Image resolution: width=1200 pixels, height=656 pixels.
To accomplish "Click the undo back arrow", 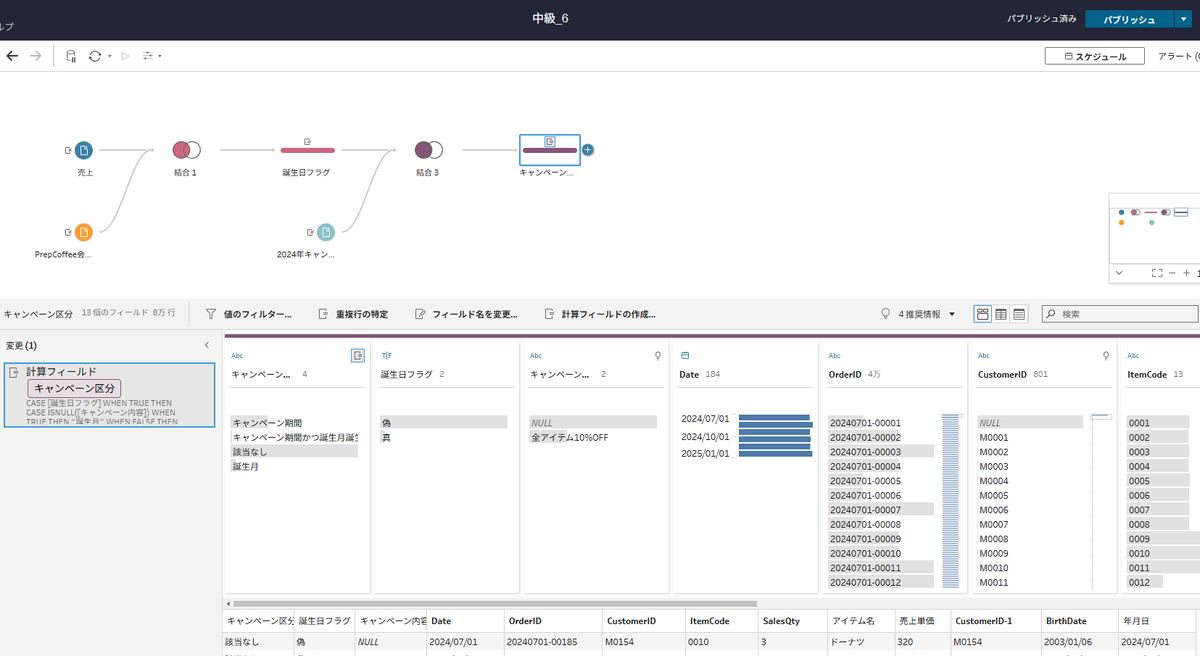I will pyautogui.click(x=12, y=56).
